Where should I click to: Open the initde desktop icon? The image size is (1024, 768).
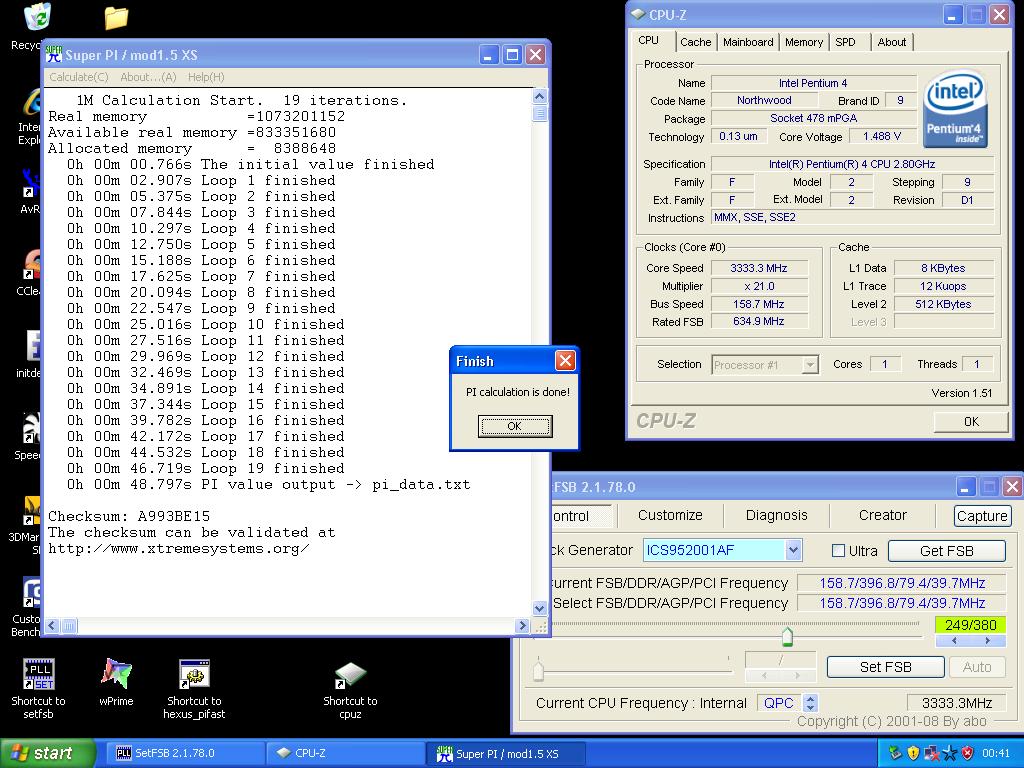coord(33,346)
